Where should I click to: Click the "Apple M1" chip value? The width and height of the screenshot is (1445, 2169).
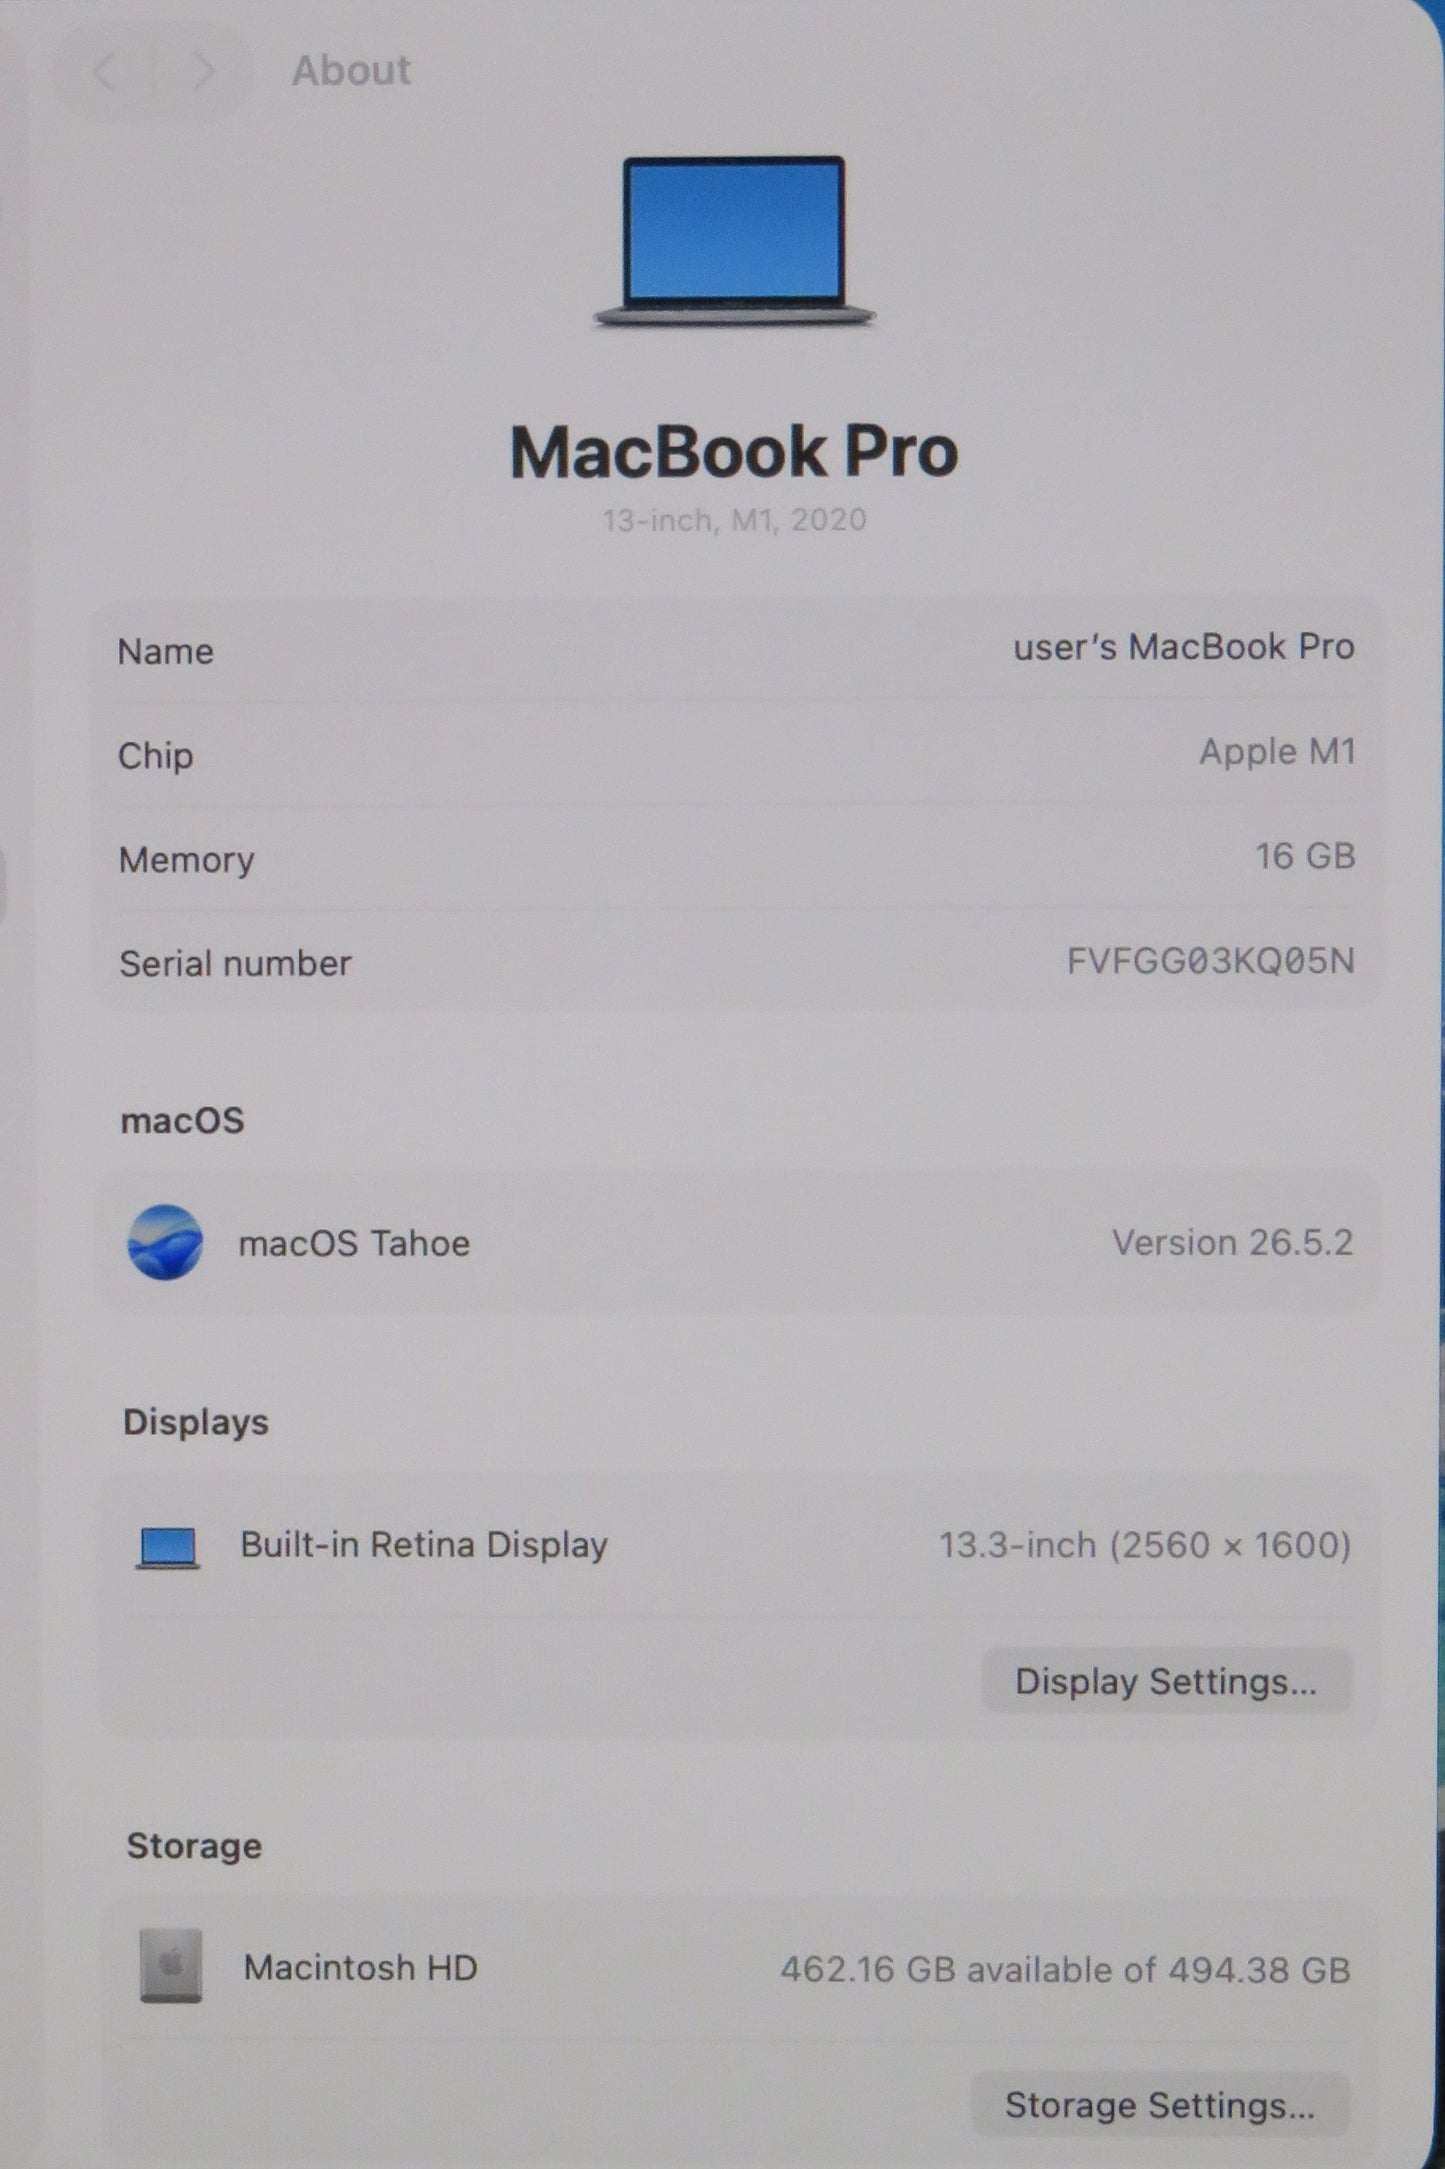pyautogui.click(x=1277, y=752)
